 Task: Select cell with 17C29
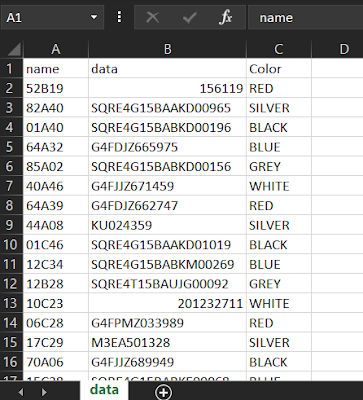(56, 342)
